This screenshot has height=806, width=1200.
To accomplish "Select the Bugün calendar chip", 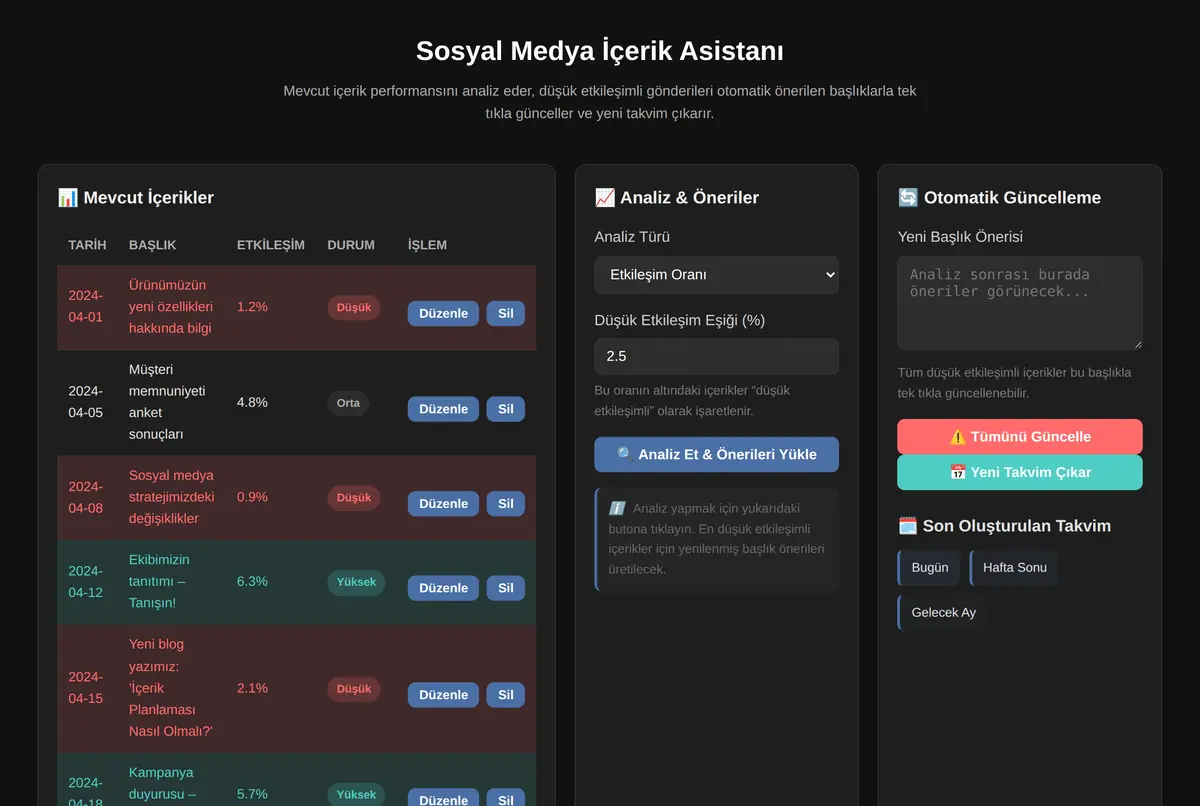I will pos(929,568).
